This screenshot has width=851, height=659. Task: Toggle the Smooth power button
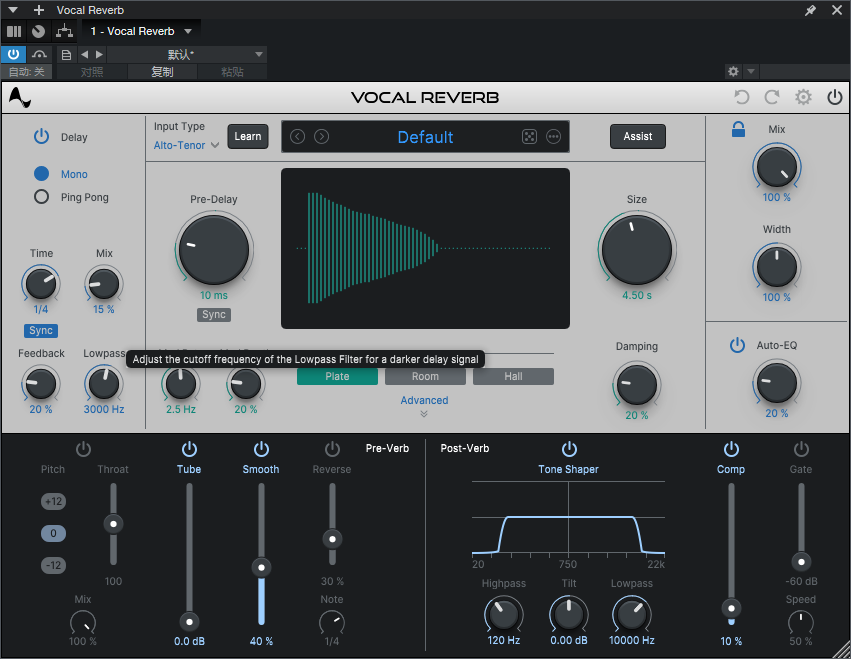pyautogui.click(x=261, y=449)
